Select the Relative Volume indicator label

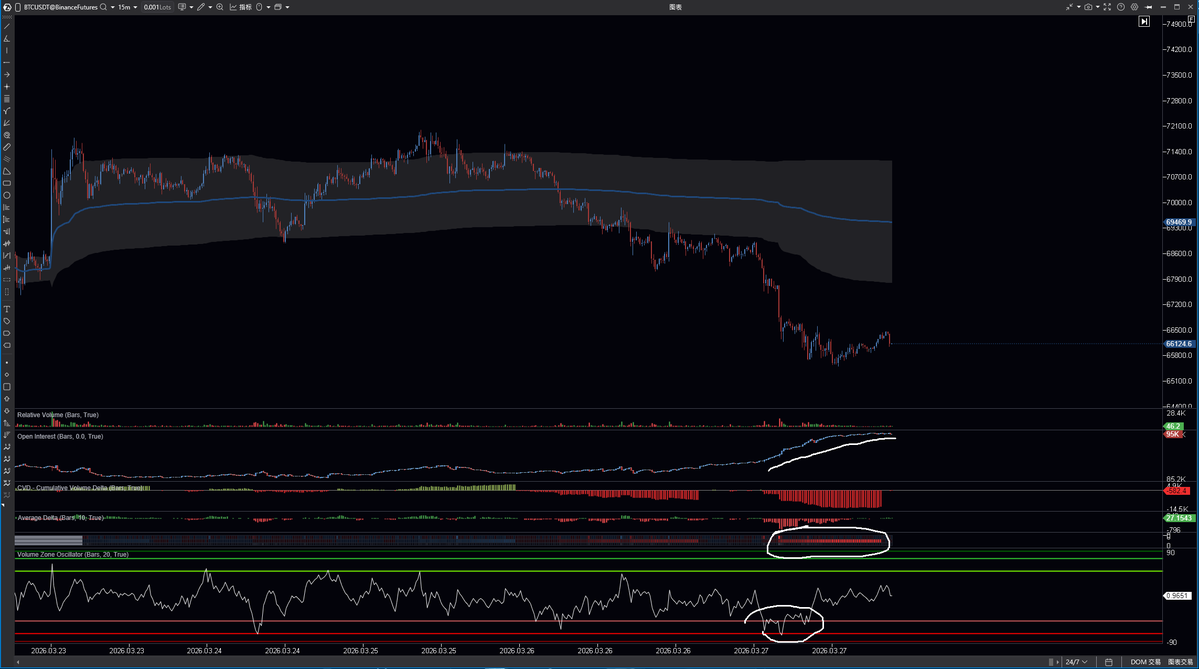[x=57, y=415]
